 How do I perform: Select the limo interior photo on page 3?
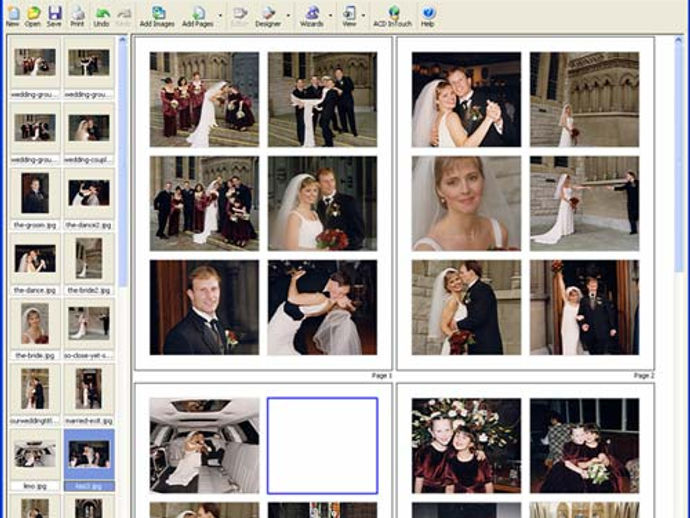click(x=205, y=445)
